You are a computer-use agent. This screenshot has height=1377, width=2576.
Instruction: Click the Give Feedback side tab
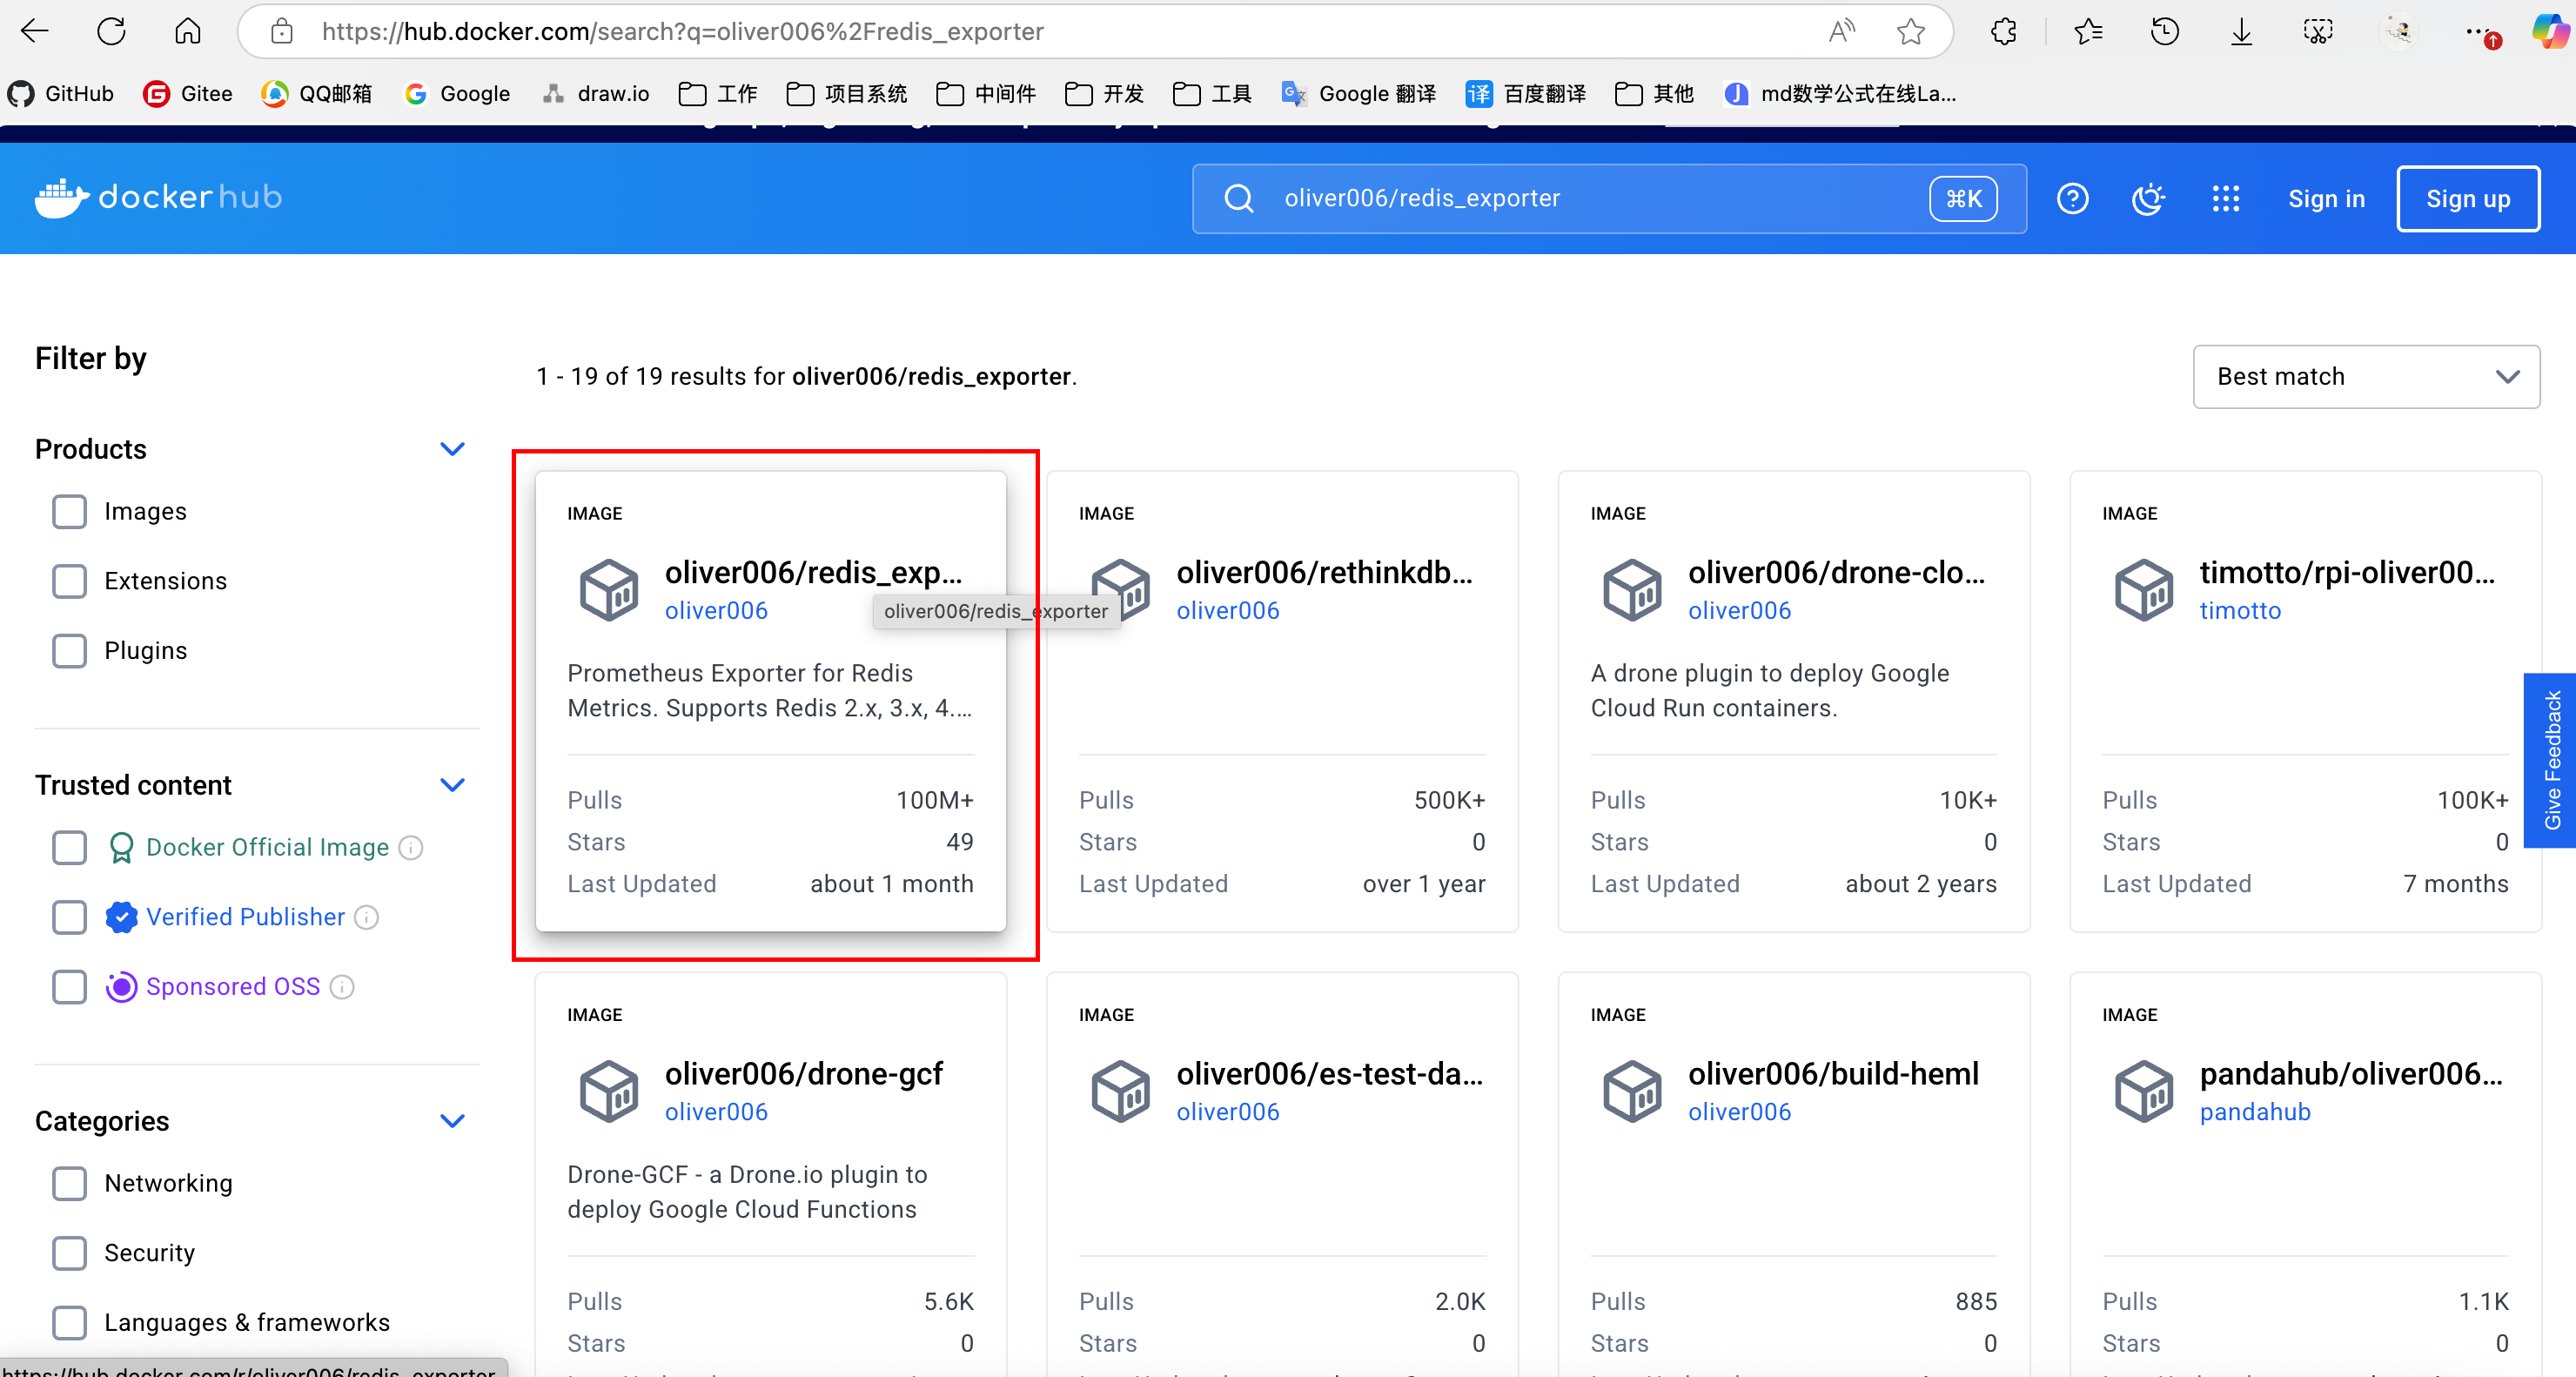click(2551, 760)
